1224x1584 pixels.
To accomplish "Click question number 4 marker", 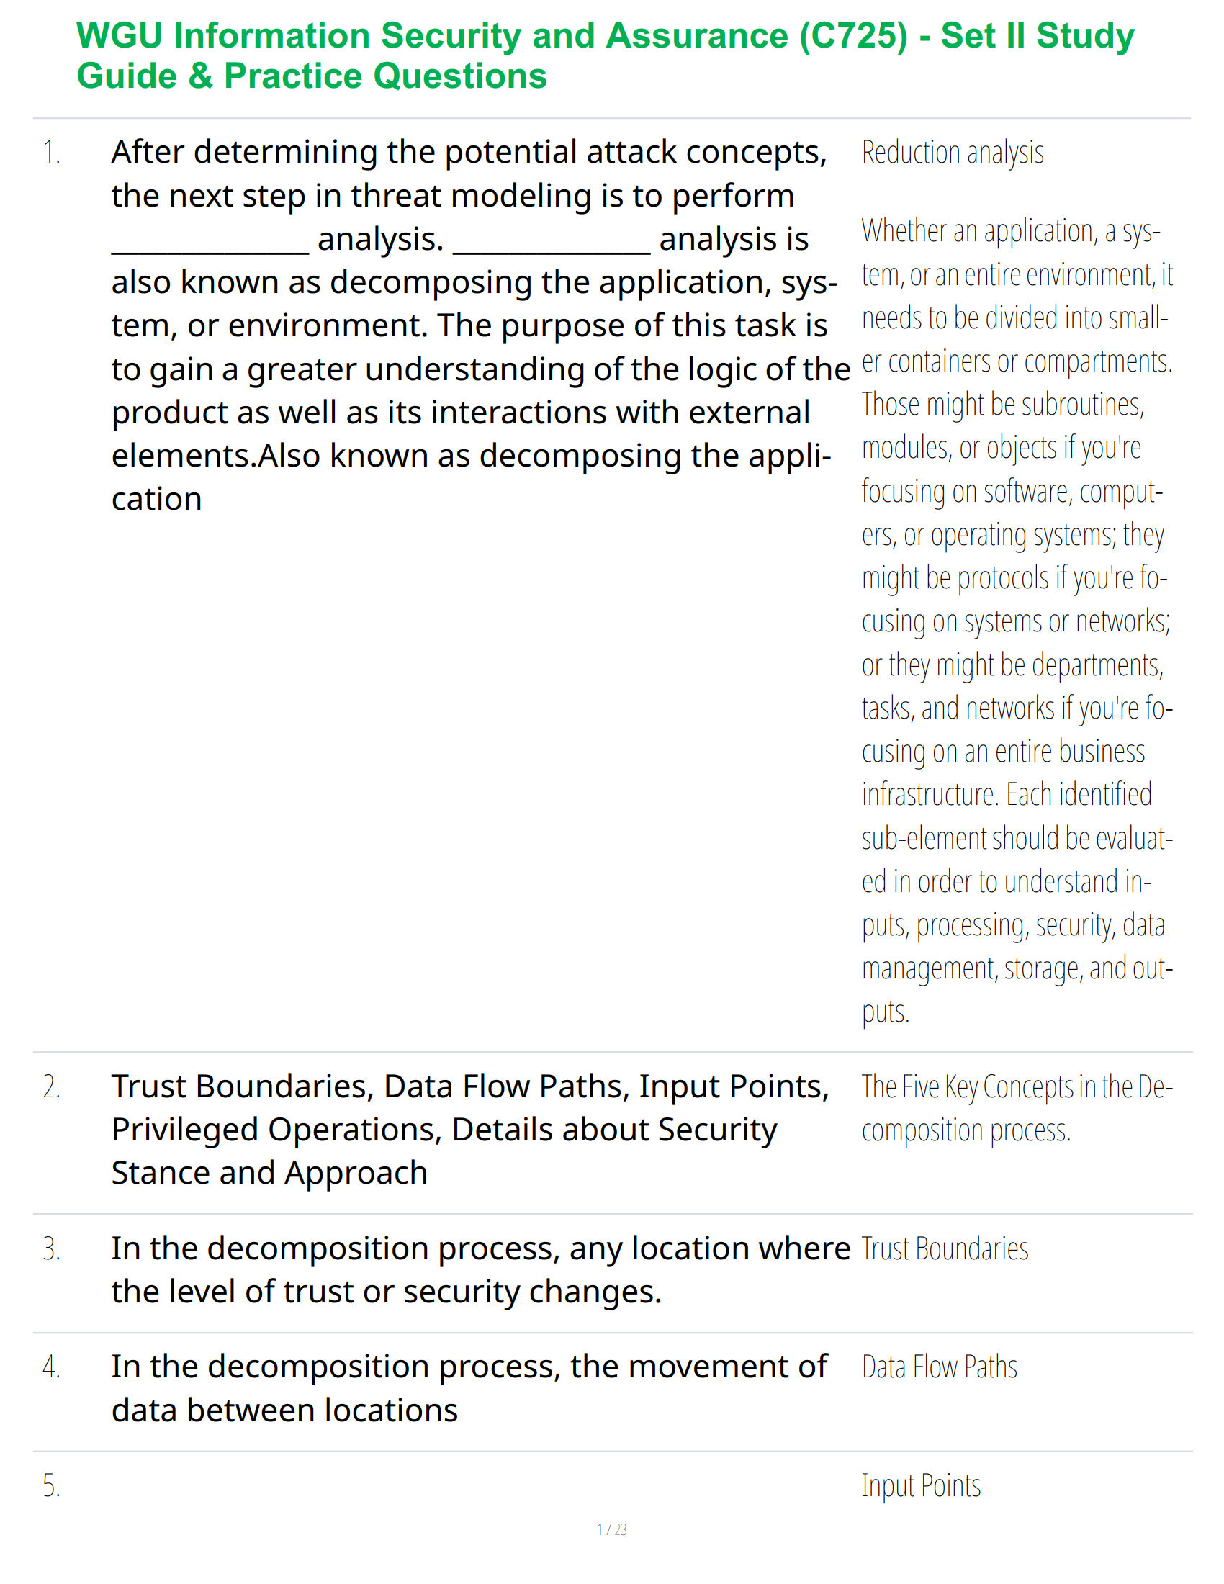I will point(52,1367).
